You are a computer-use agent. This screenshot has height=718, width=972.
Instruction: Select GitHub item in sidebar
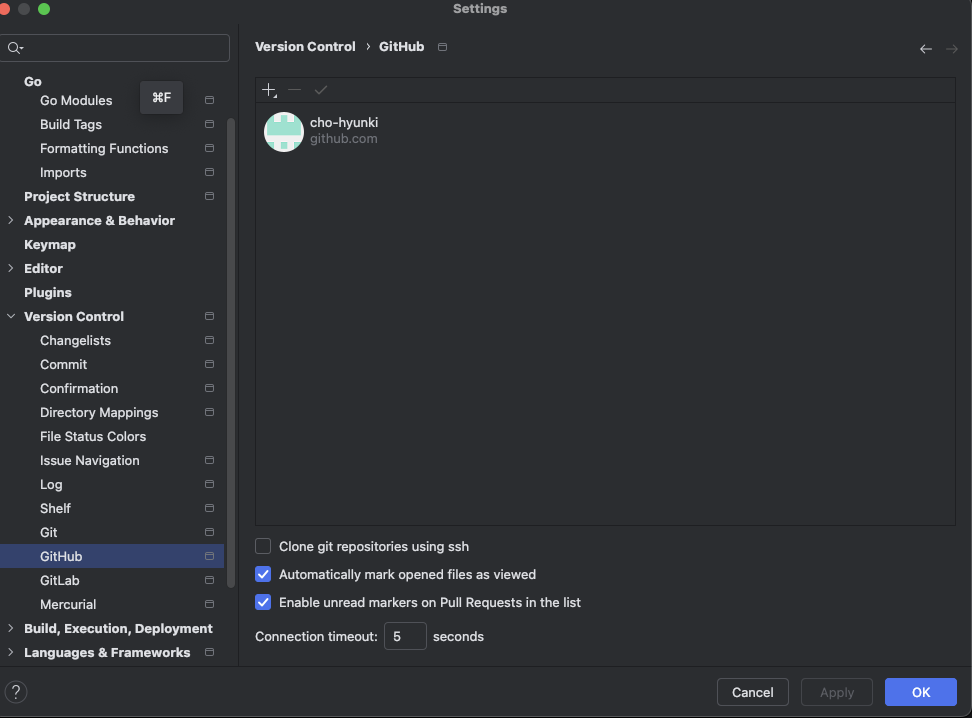click(x=112, y=556)
